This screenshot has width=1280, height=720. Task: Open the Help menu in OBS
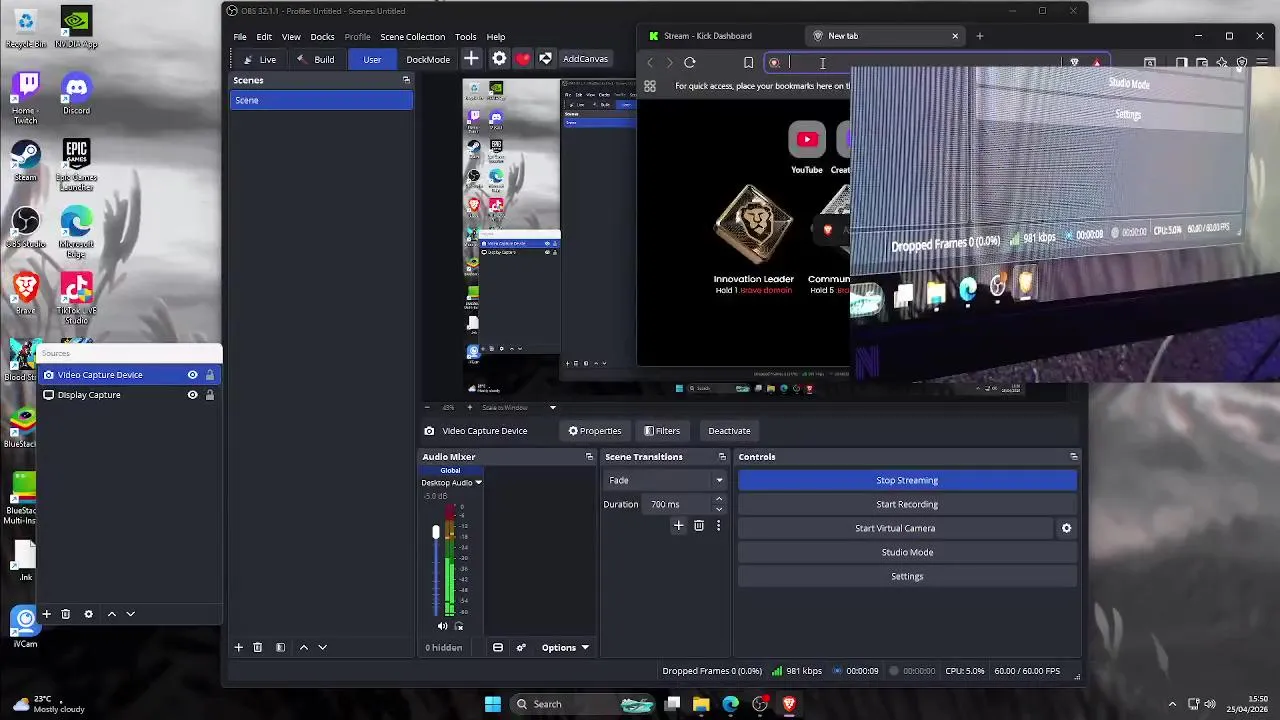pos(496,37)
